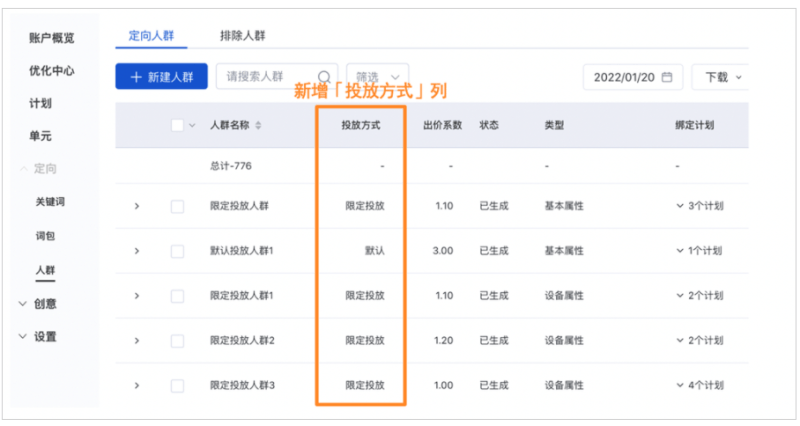Open 关键词 under 定向
This screenshot has width=800, height=426.
click(50, 202)
